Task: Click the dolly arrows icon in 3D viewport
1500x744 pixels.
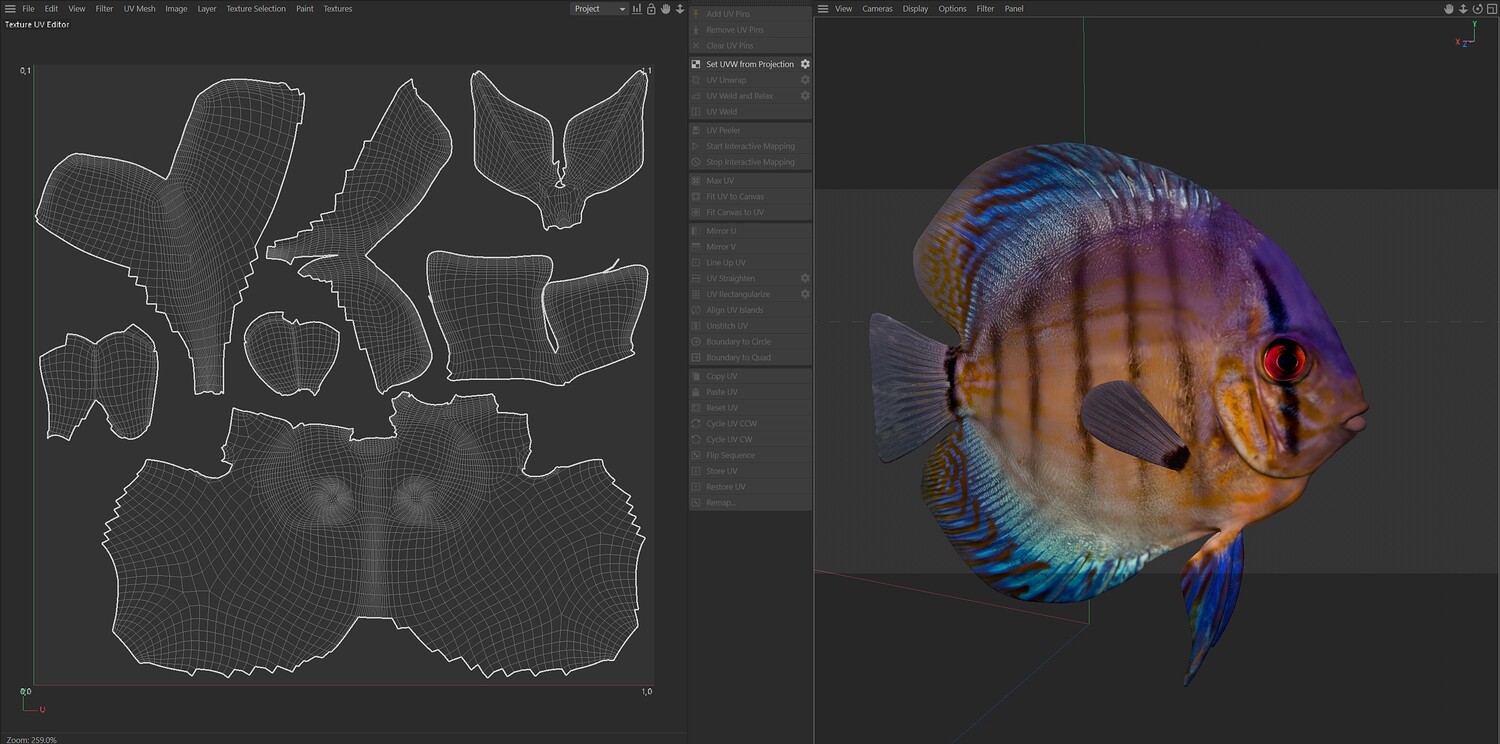Action: (x=1463, y=9)
